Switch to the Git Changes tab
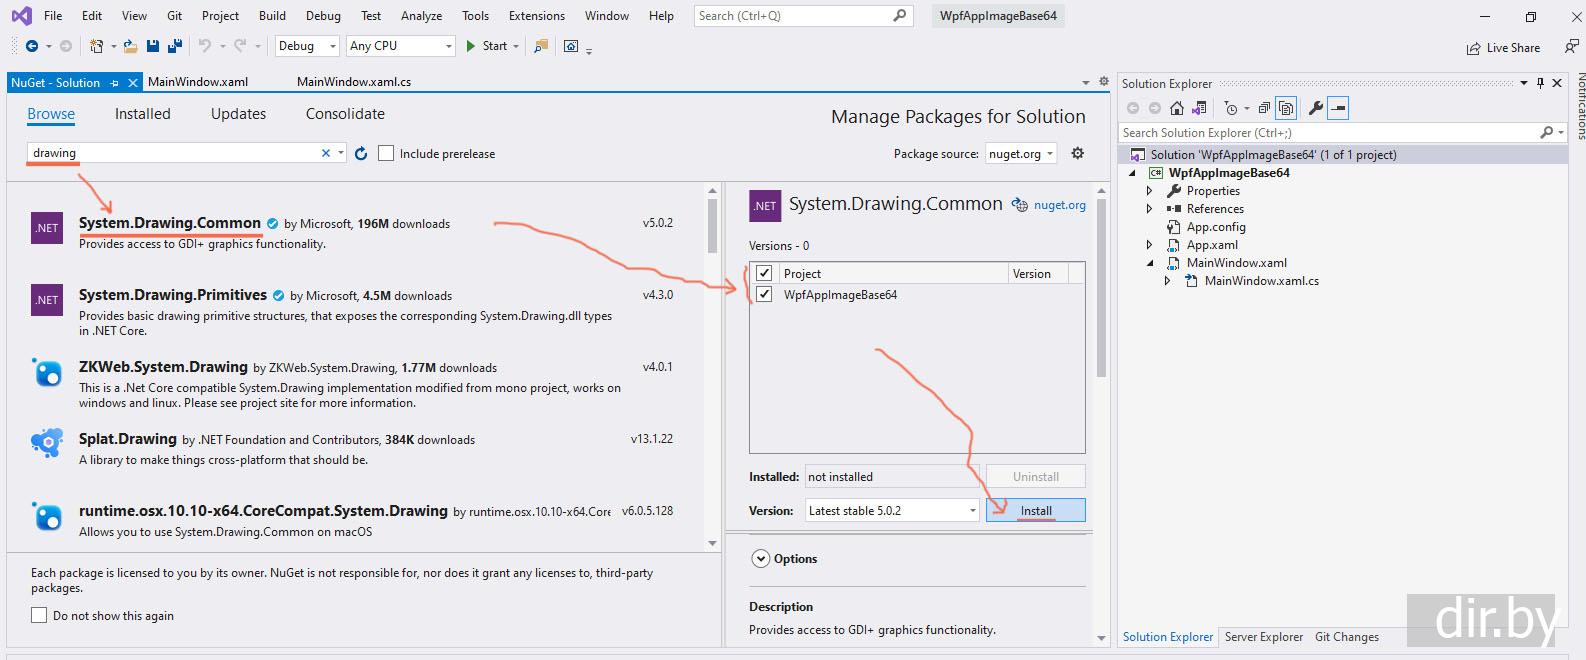This screenshot has height=660, width=1586. click(x=1346, y=637)
